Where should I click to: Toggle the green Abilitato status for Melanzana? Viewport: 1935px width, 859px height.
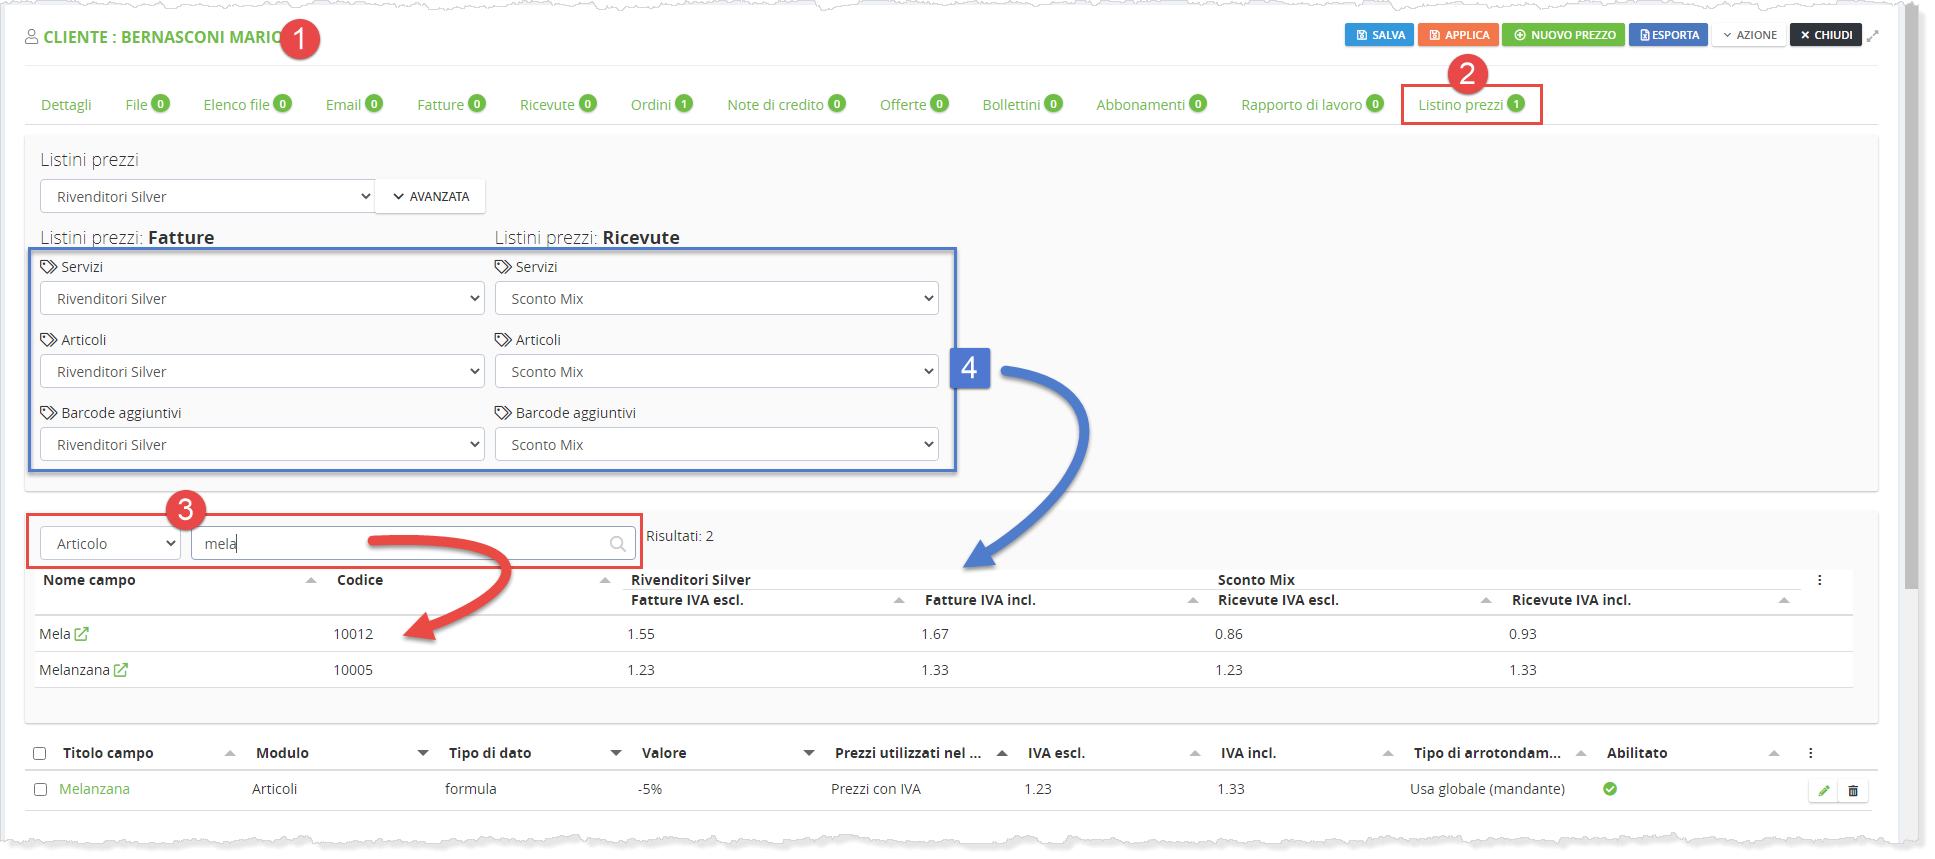[1610, 789]
